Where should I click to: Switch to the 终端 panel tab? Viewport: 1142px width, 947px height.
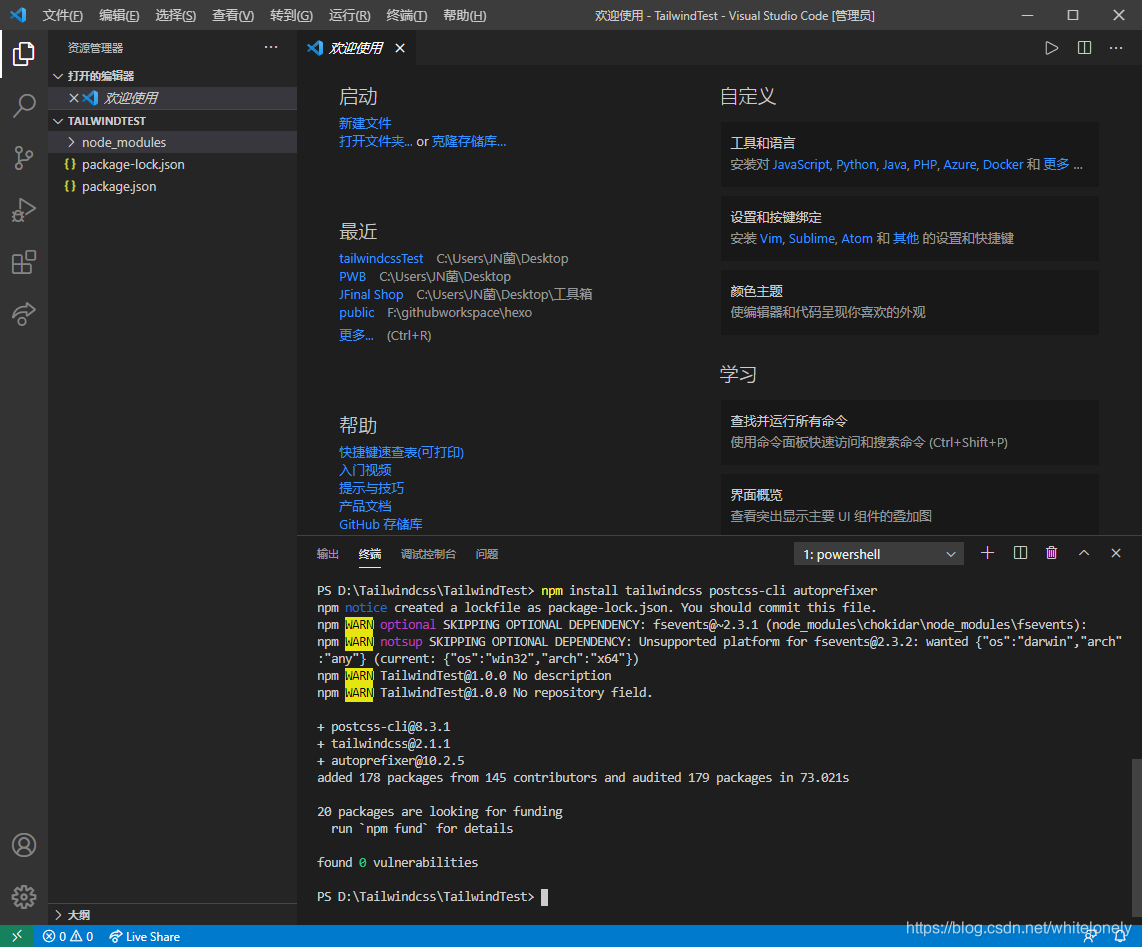click(x=370, y=554)
